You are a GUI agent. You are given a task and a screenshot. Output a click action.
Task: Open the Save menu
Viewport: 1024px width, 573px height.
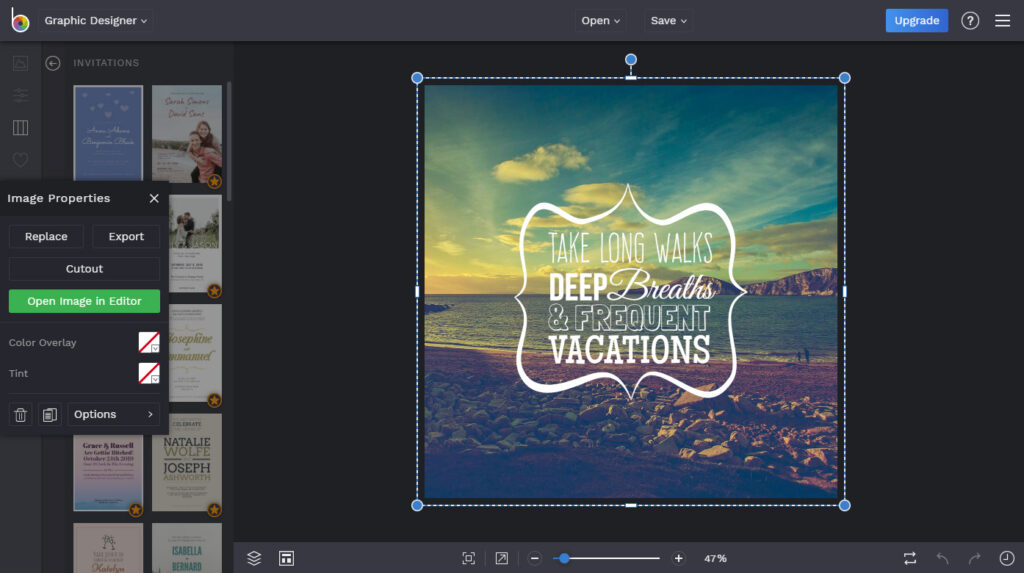669,20
